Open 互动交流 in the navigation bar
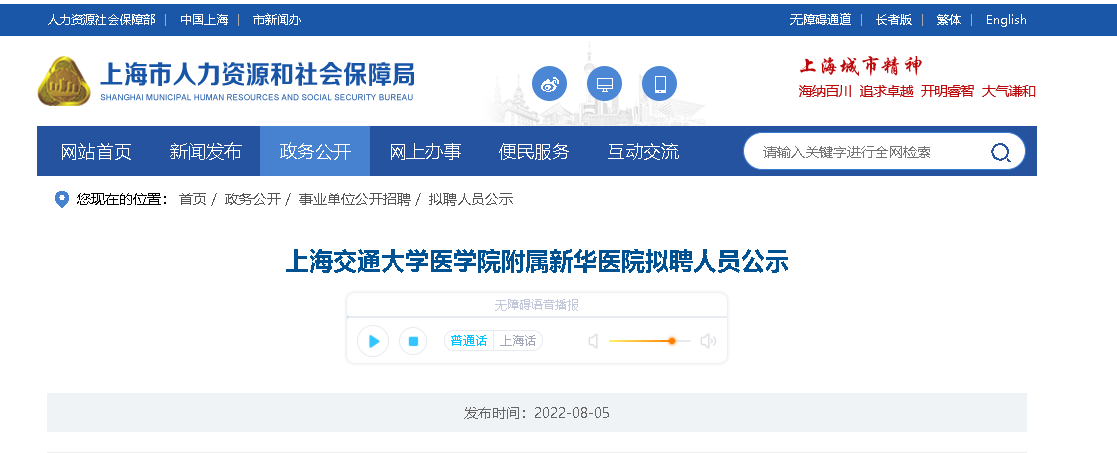The height and width of the screenshot is (453, 1117). pos(643,151)
